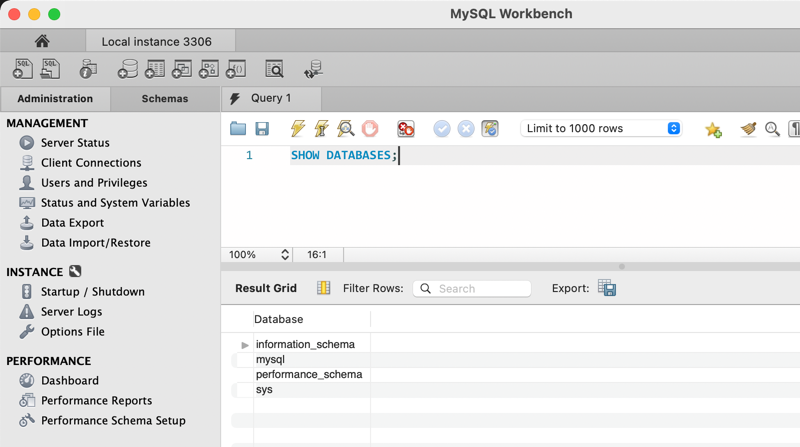
Task: Save query as a favorite snippet
Action: 713,130
